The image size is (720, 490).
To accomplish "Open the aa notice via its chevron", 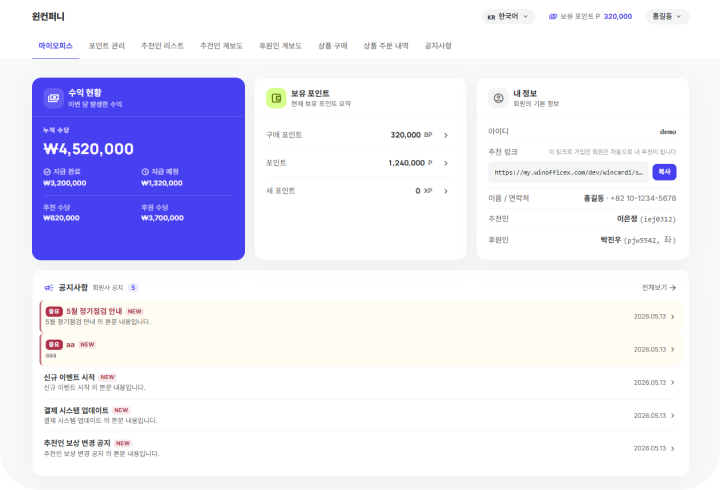I will click(x=673, y=349).
